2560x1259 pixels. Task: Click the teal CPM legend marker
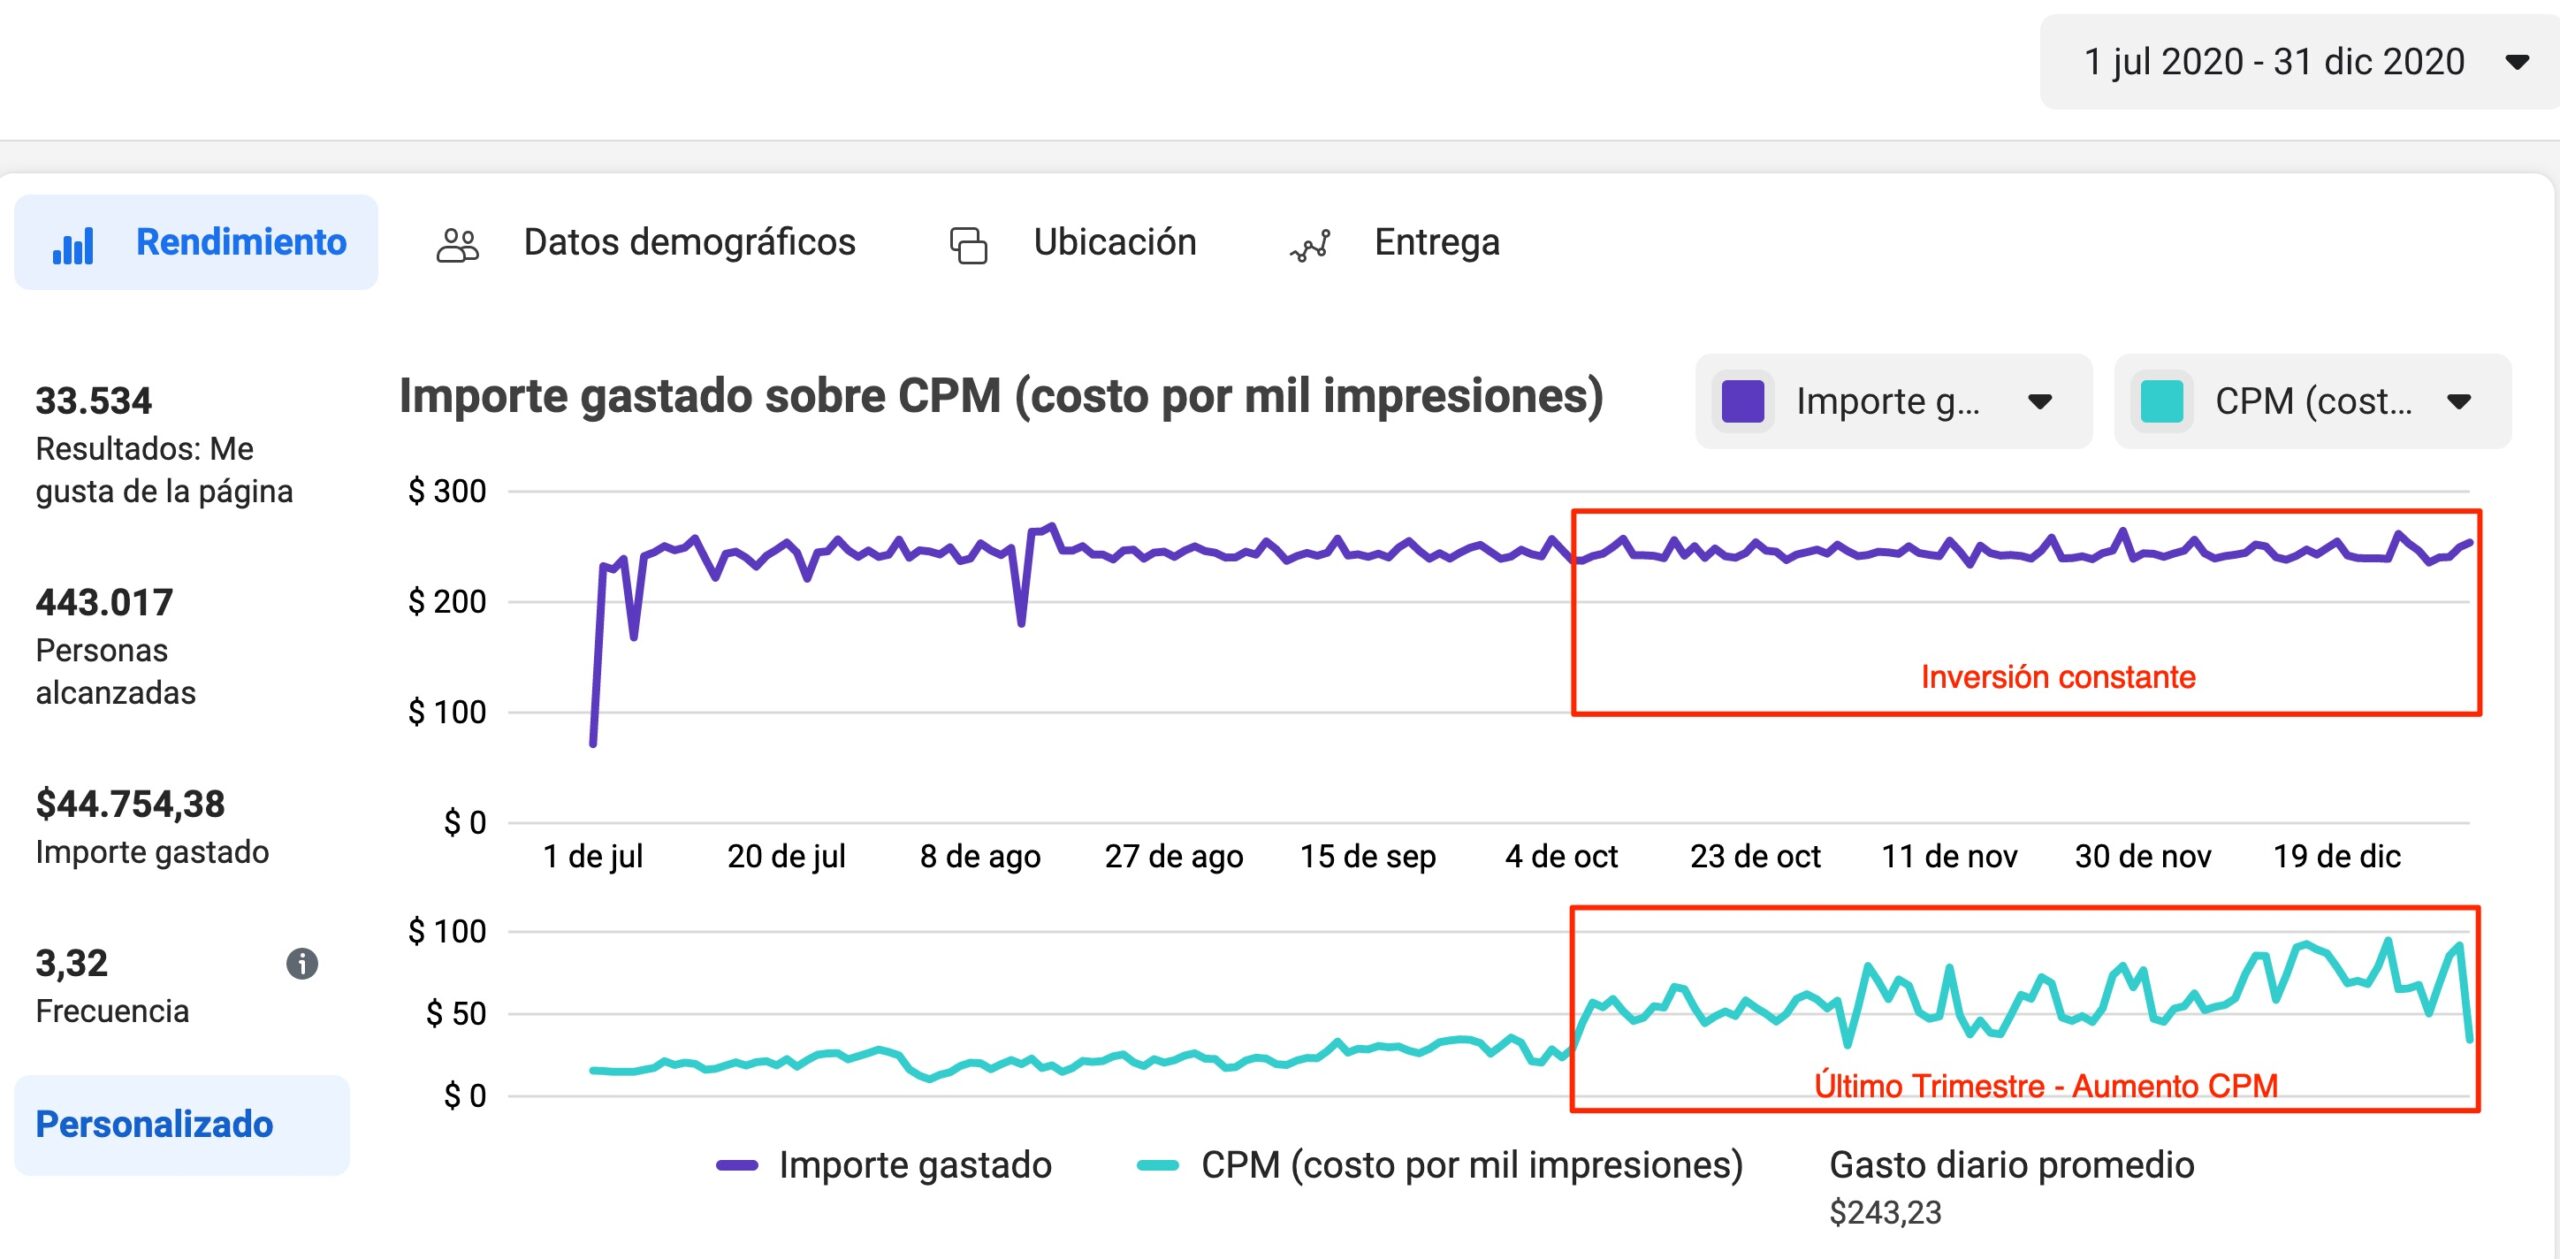[1158, 1165]
